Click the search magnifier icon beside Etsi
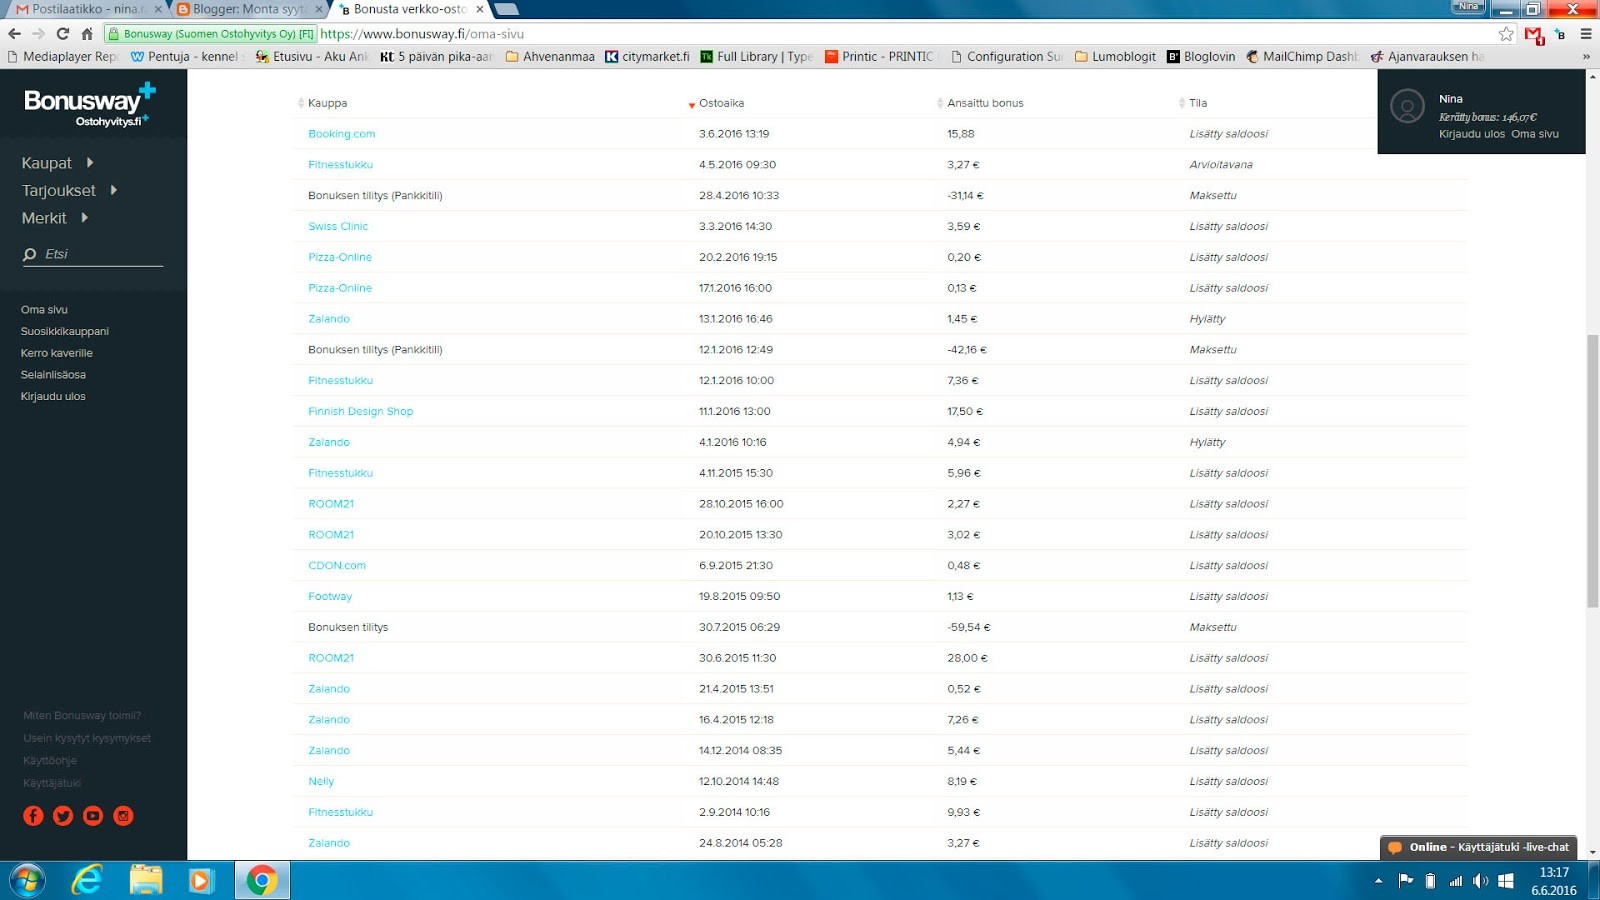Screen dimensions: 1600x900 click(x=30, y=254)
